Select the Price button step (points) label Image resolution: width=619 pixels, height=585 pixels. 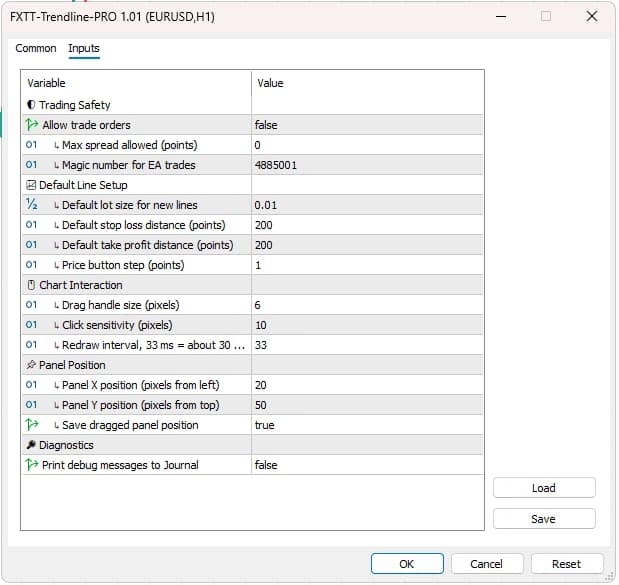click(123, 265)
